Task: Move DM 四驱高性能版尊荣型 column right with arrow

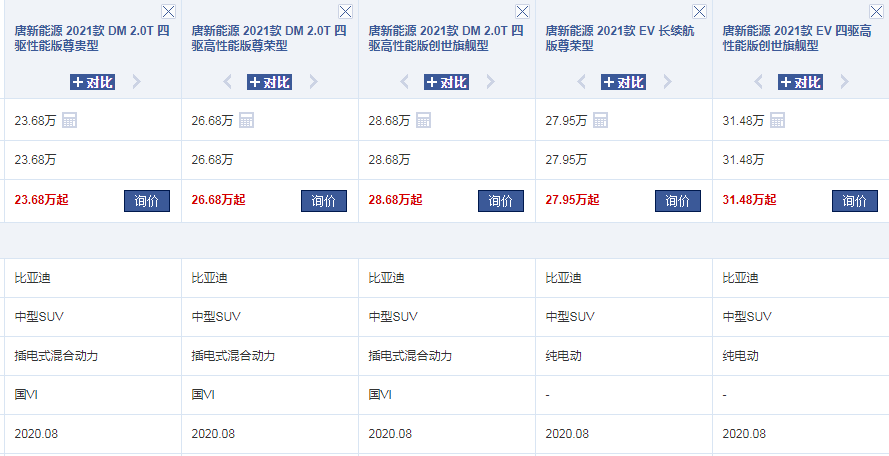Action: [x=313, y=82]
